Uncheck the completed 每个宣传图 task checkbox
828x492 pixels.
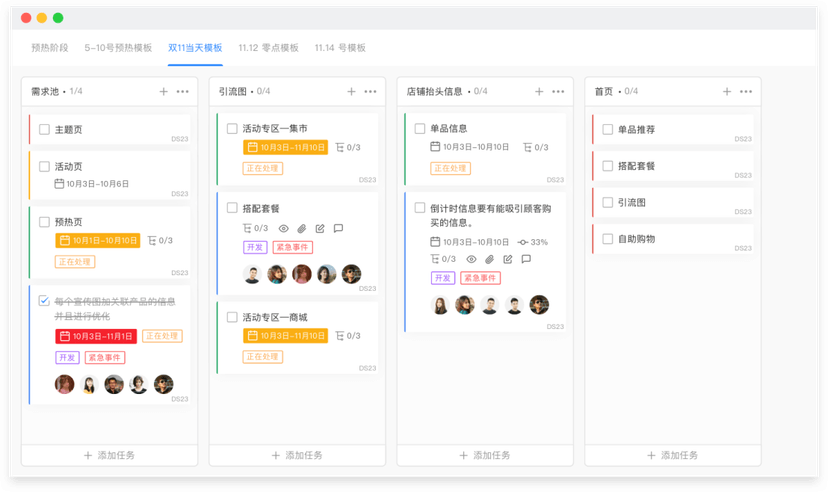pyautogui.click(x=44, y=301)
